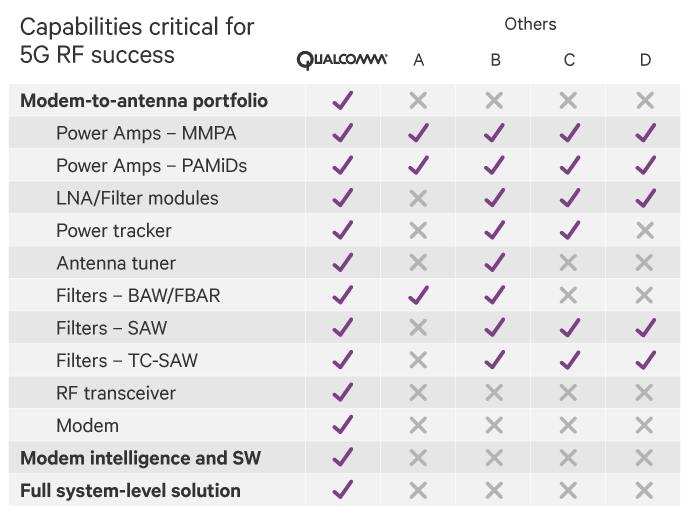Click company B cross for Modem-to-antenna portfolio
Viewport: 688px width, 518px height.
click(495, 100)
